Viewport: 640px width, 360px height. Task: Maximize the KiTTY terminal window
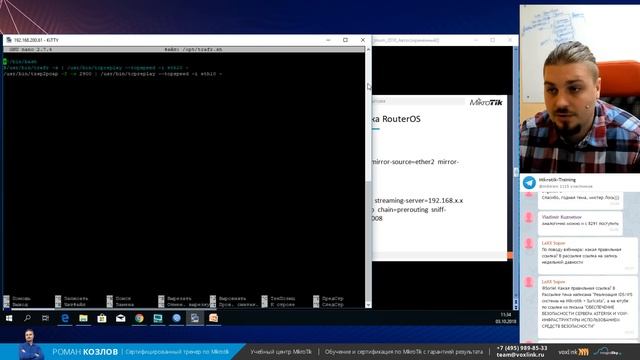(345, 40)
